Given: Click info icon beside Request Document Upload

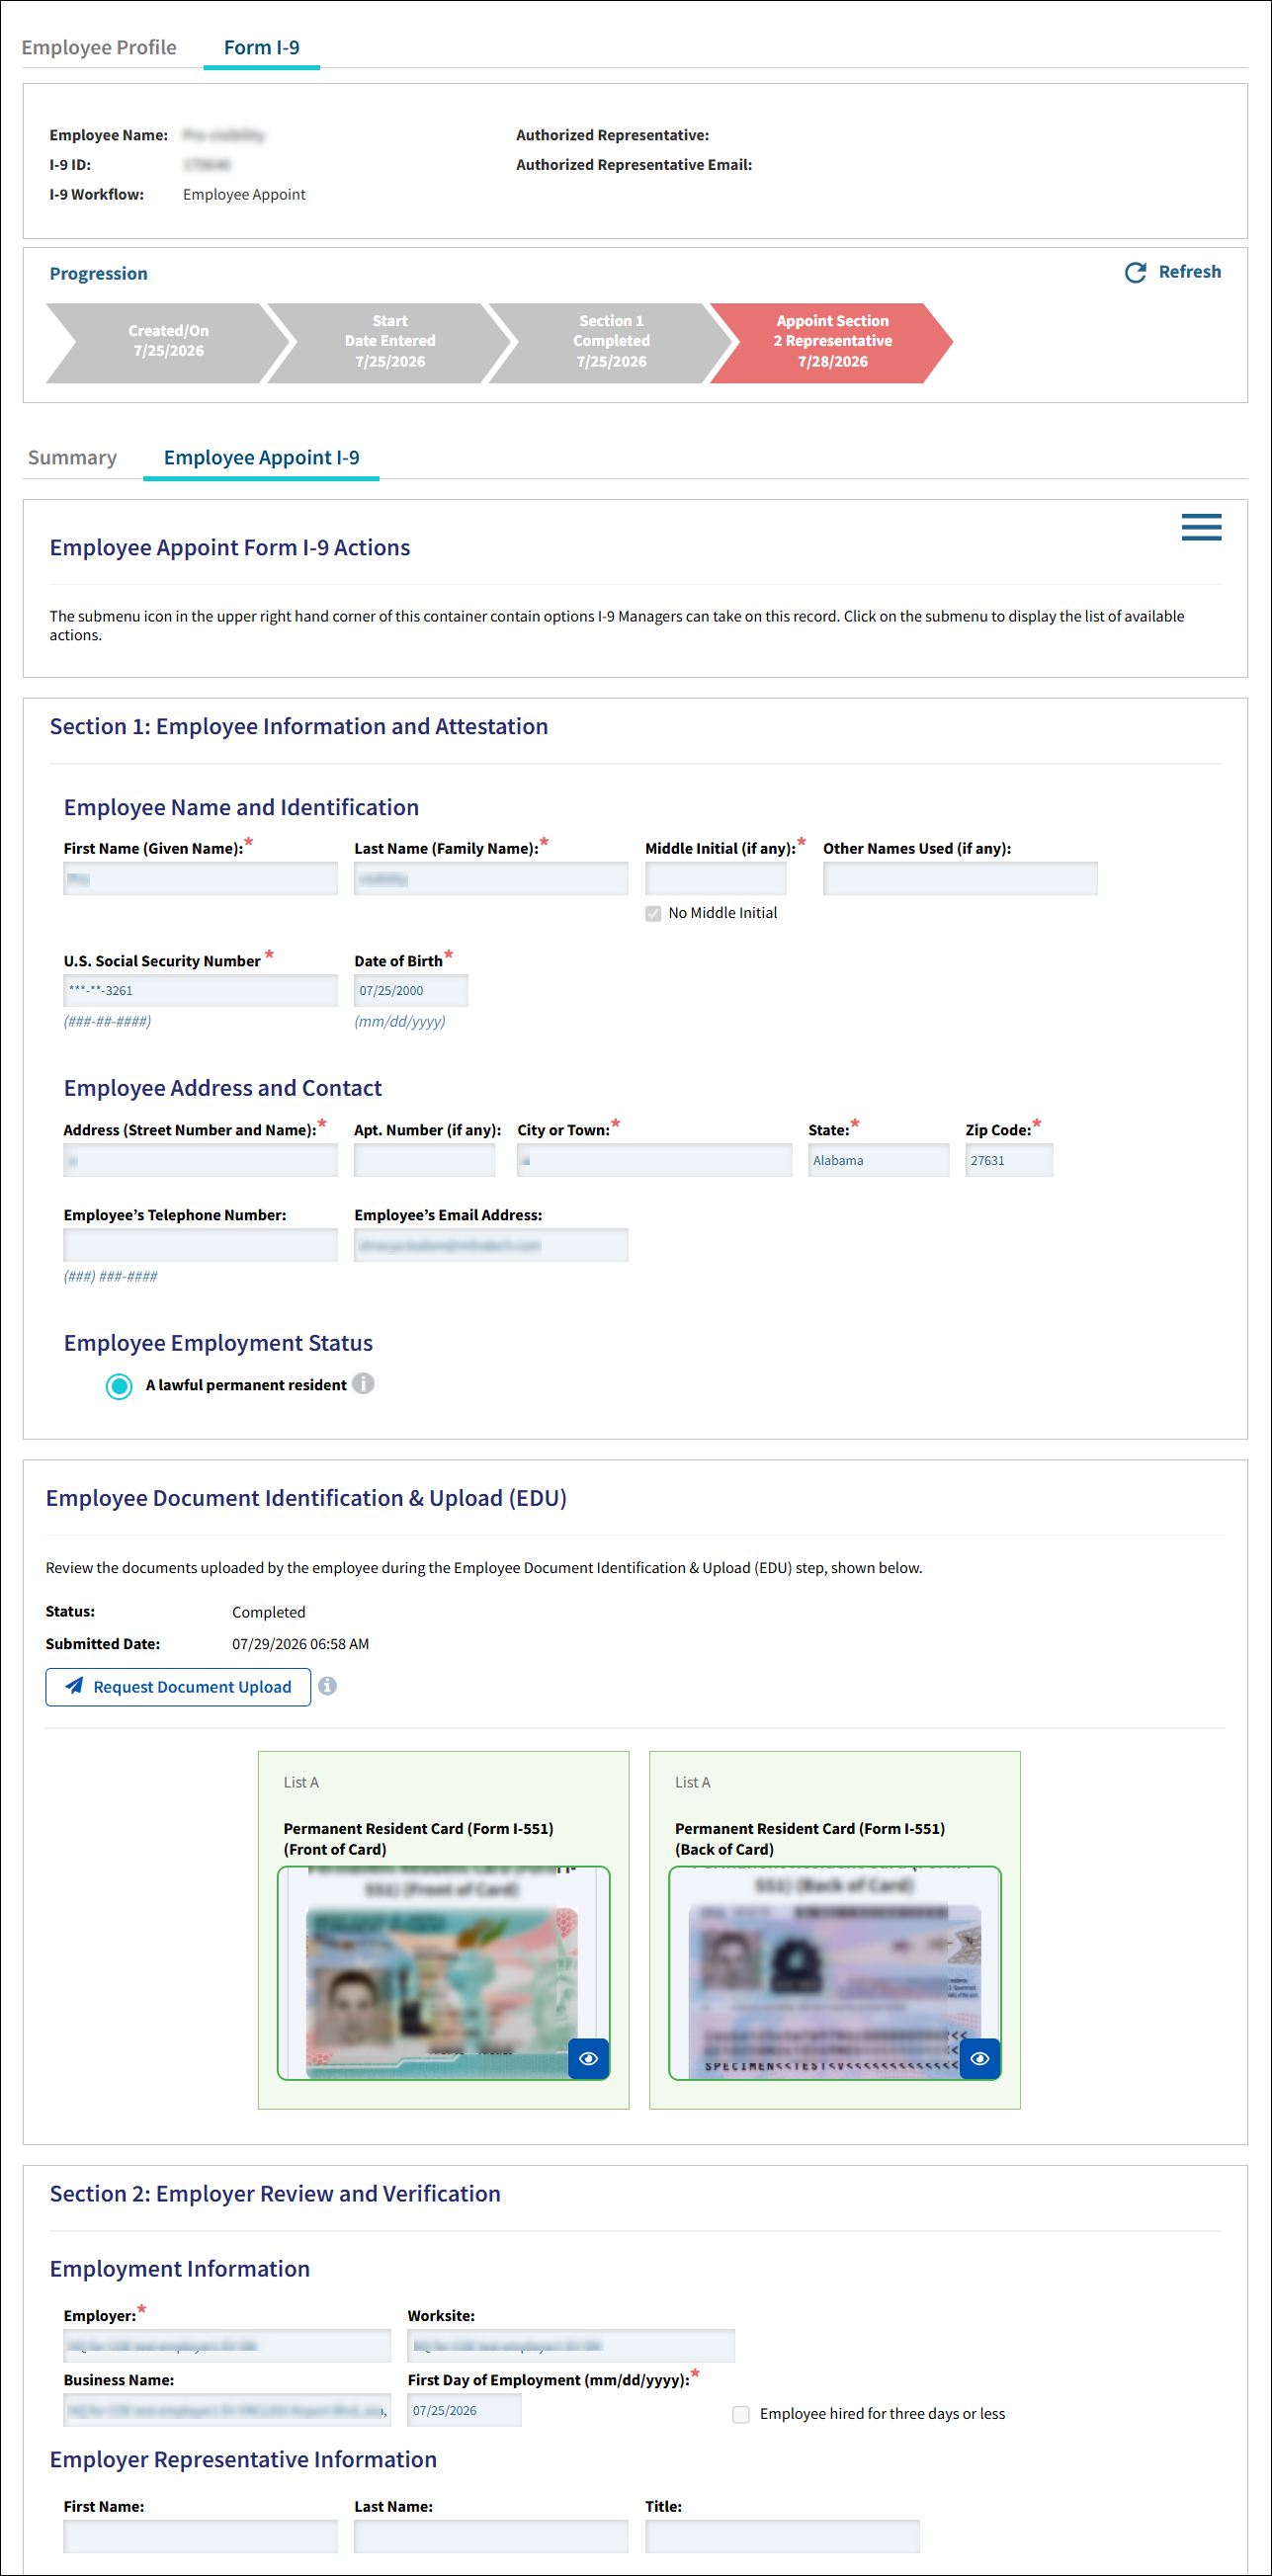Looking at the screenshot, I should [x=327, y=1686].
